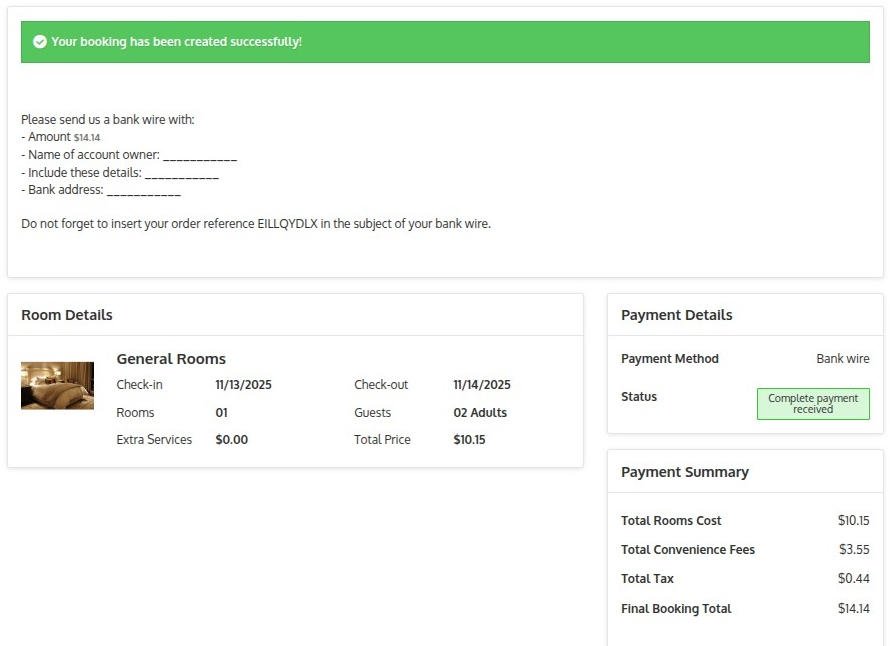Click the Payment Details panel heading

click(x=676, y=315)
